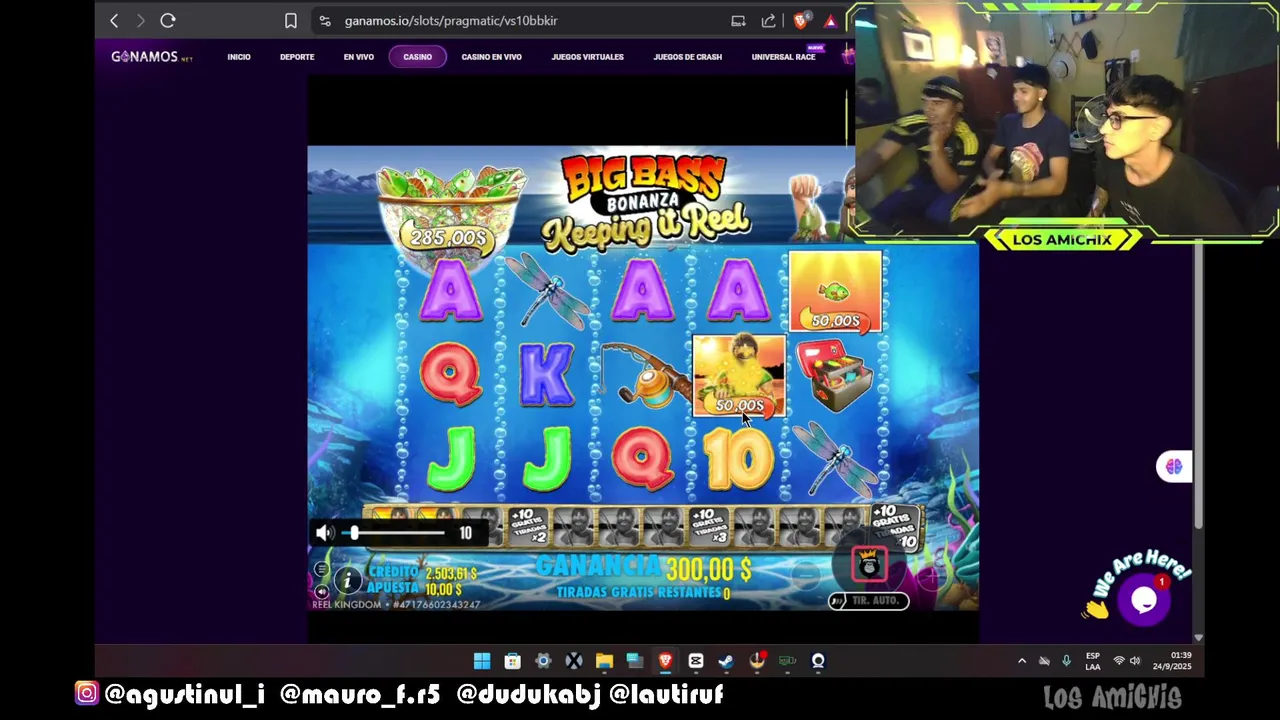Increase the bet with the plus button
The image size is (1280, 720).
[x=930, y=575]
